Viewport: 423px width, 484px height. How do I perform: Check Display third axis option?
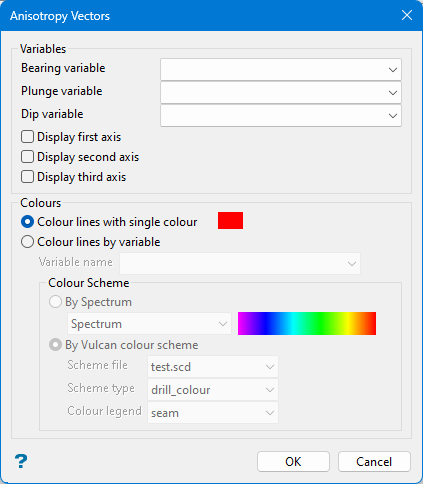coord(27,177)
